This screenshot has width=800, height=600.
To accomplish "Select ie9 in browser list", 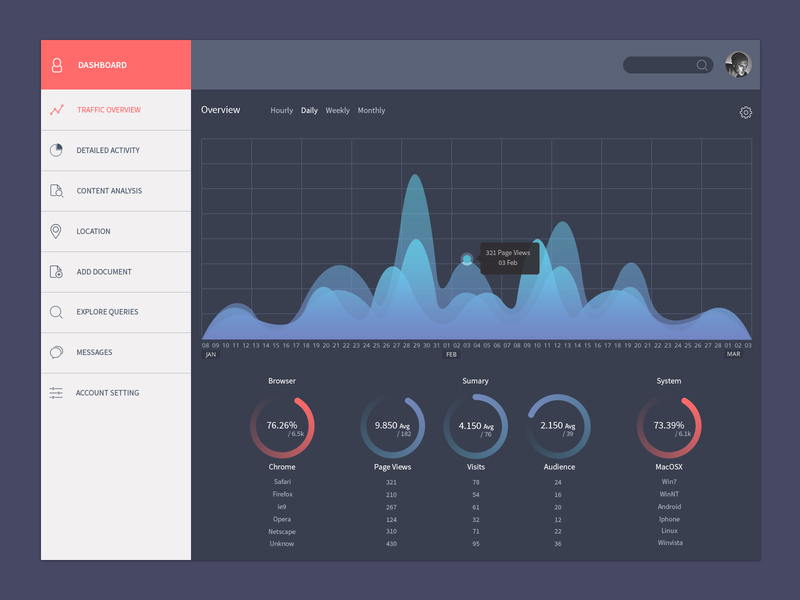I will (282, 507).
